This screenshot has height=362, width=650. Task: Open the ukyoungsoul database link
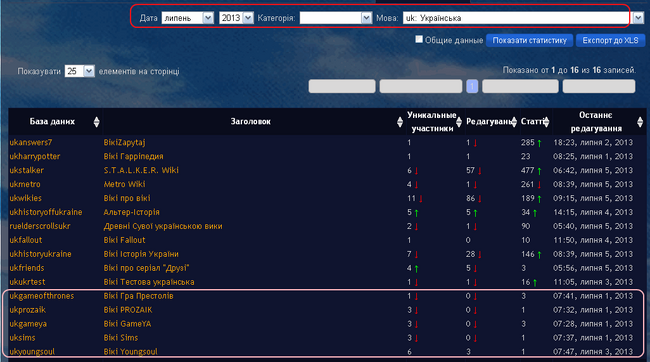pyautogui.click(x=32, y=352)
